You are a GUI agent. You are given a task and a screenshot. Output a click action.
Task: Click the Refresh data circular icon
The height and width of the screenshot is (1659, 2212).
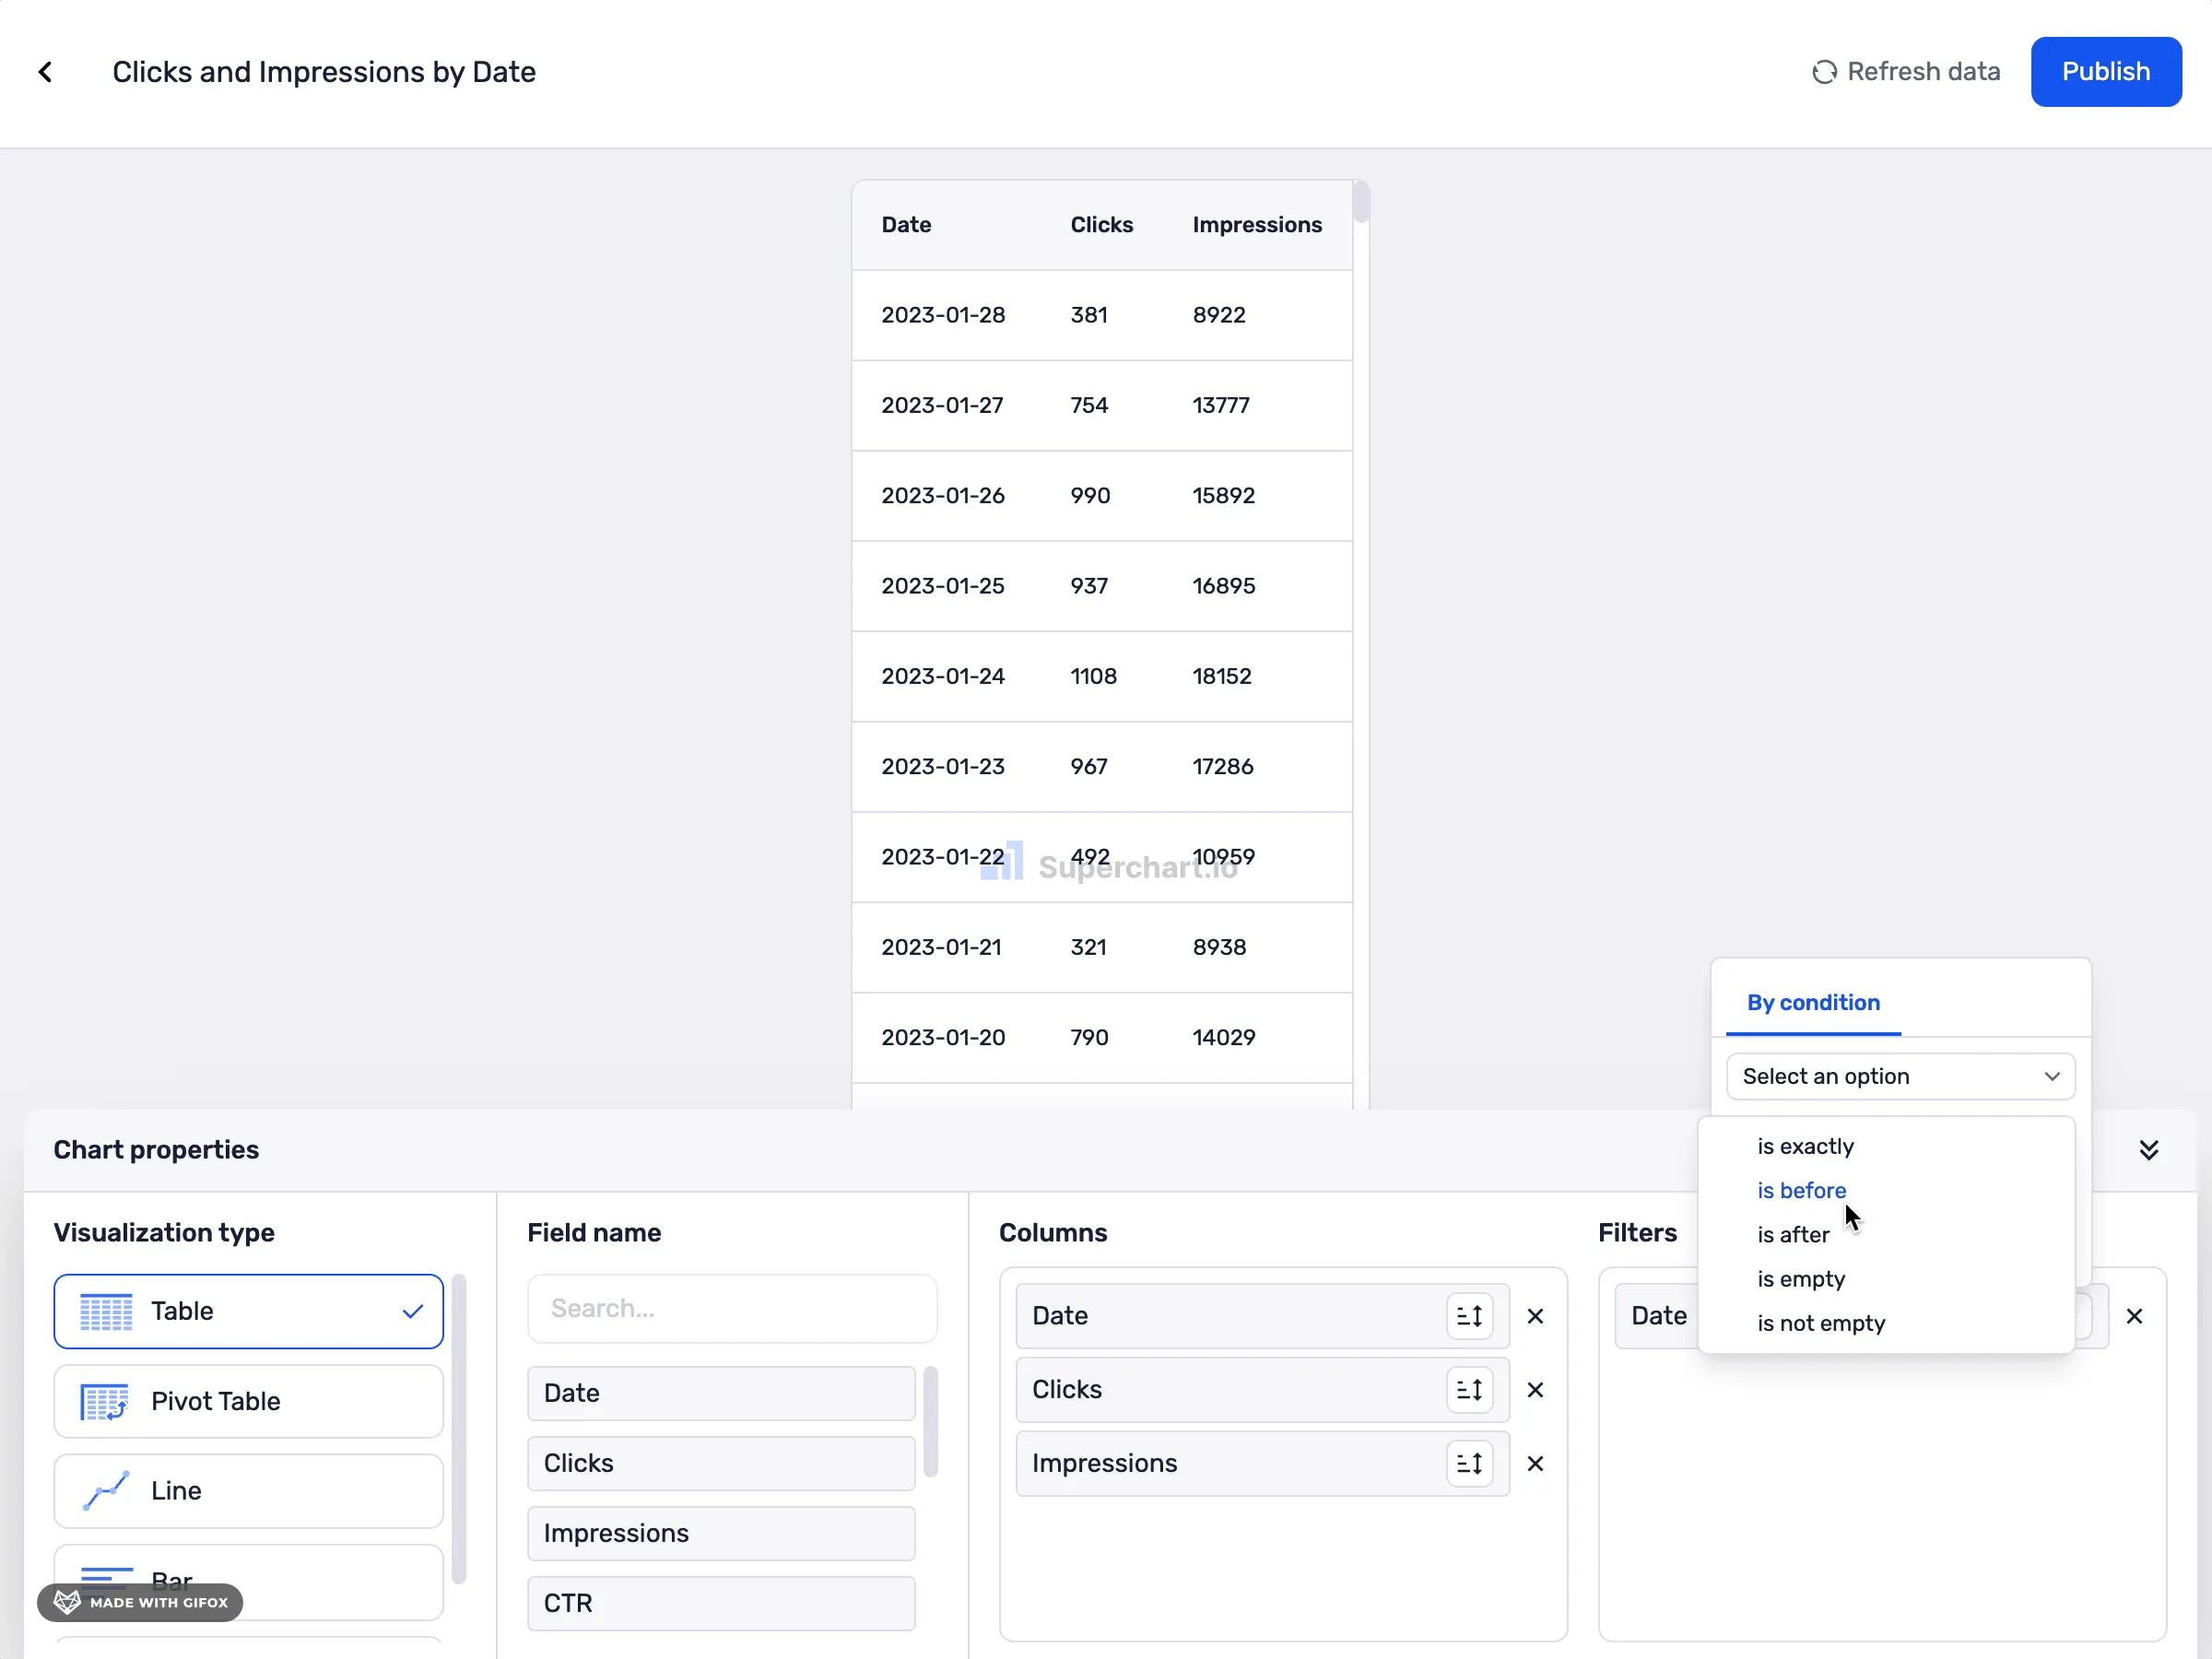(1824, 72)
